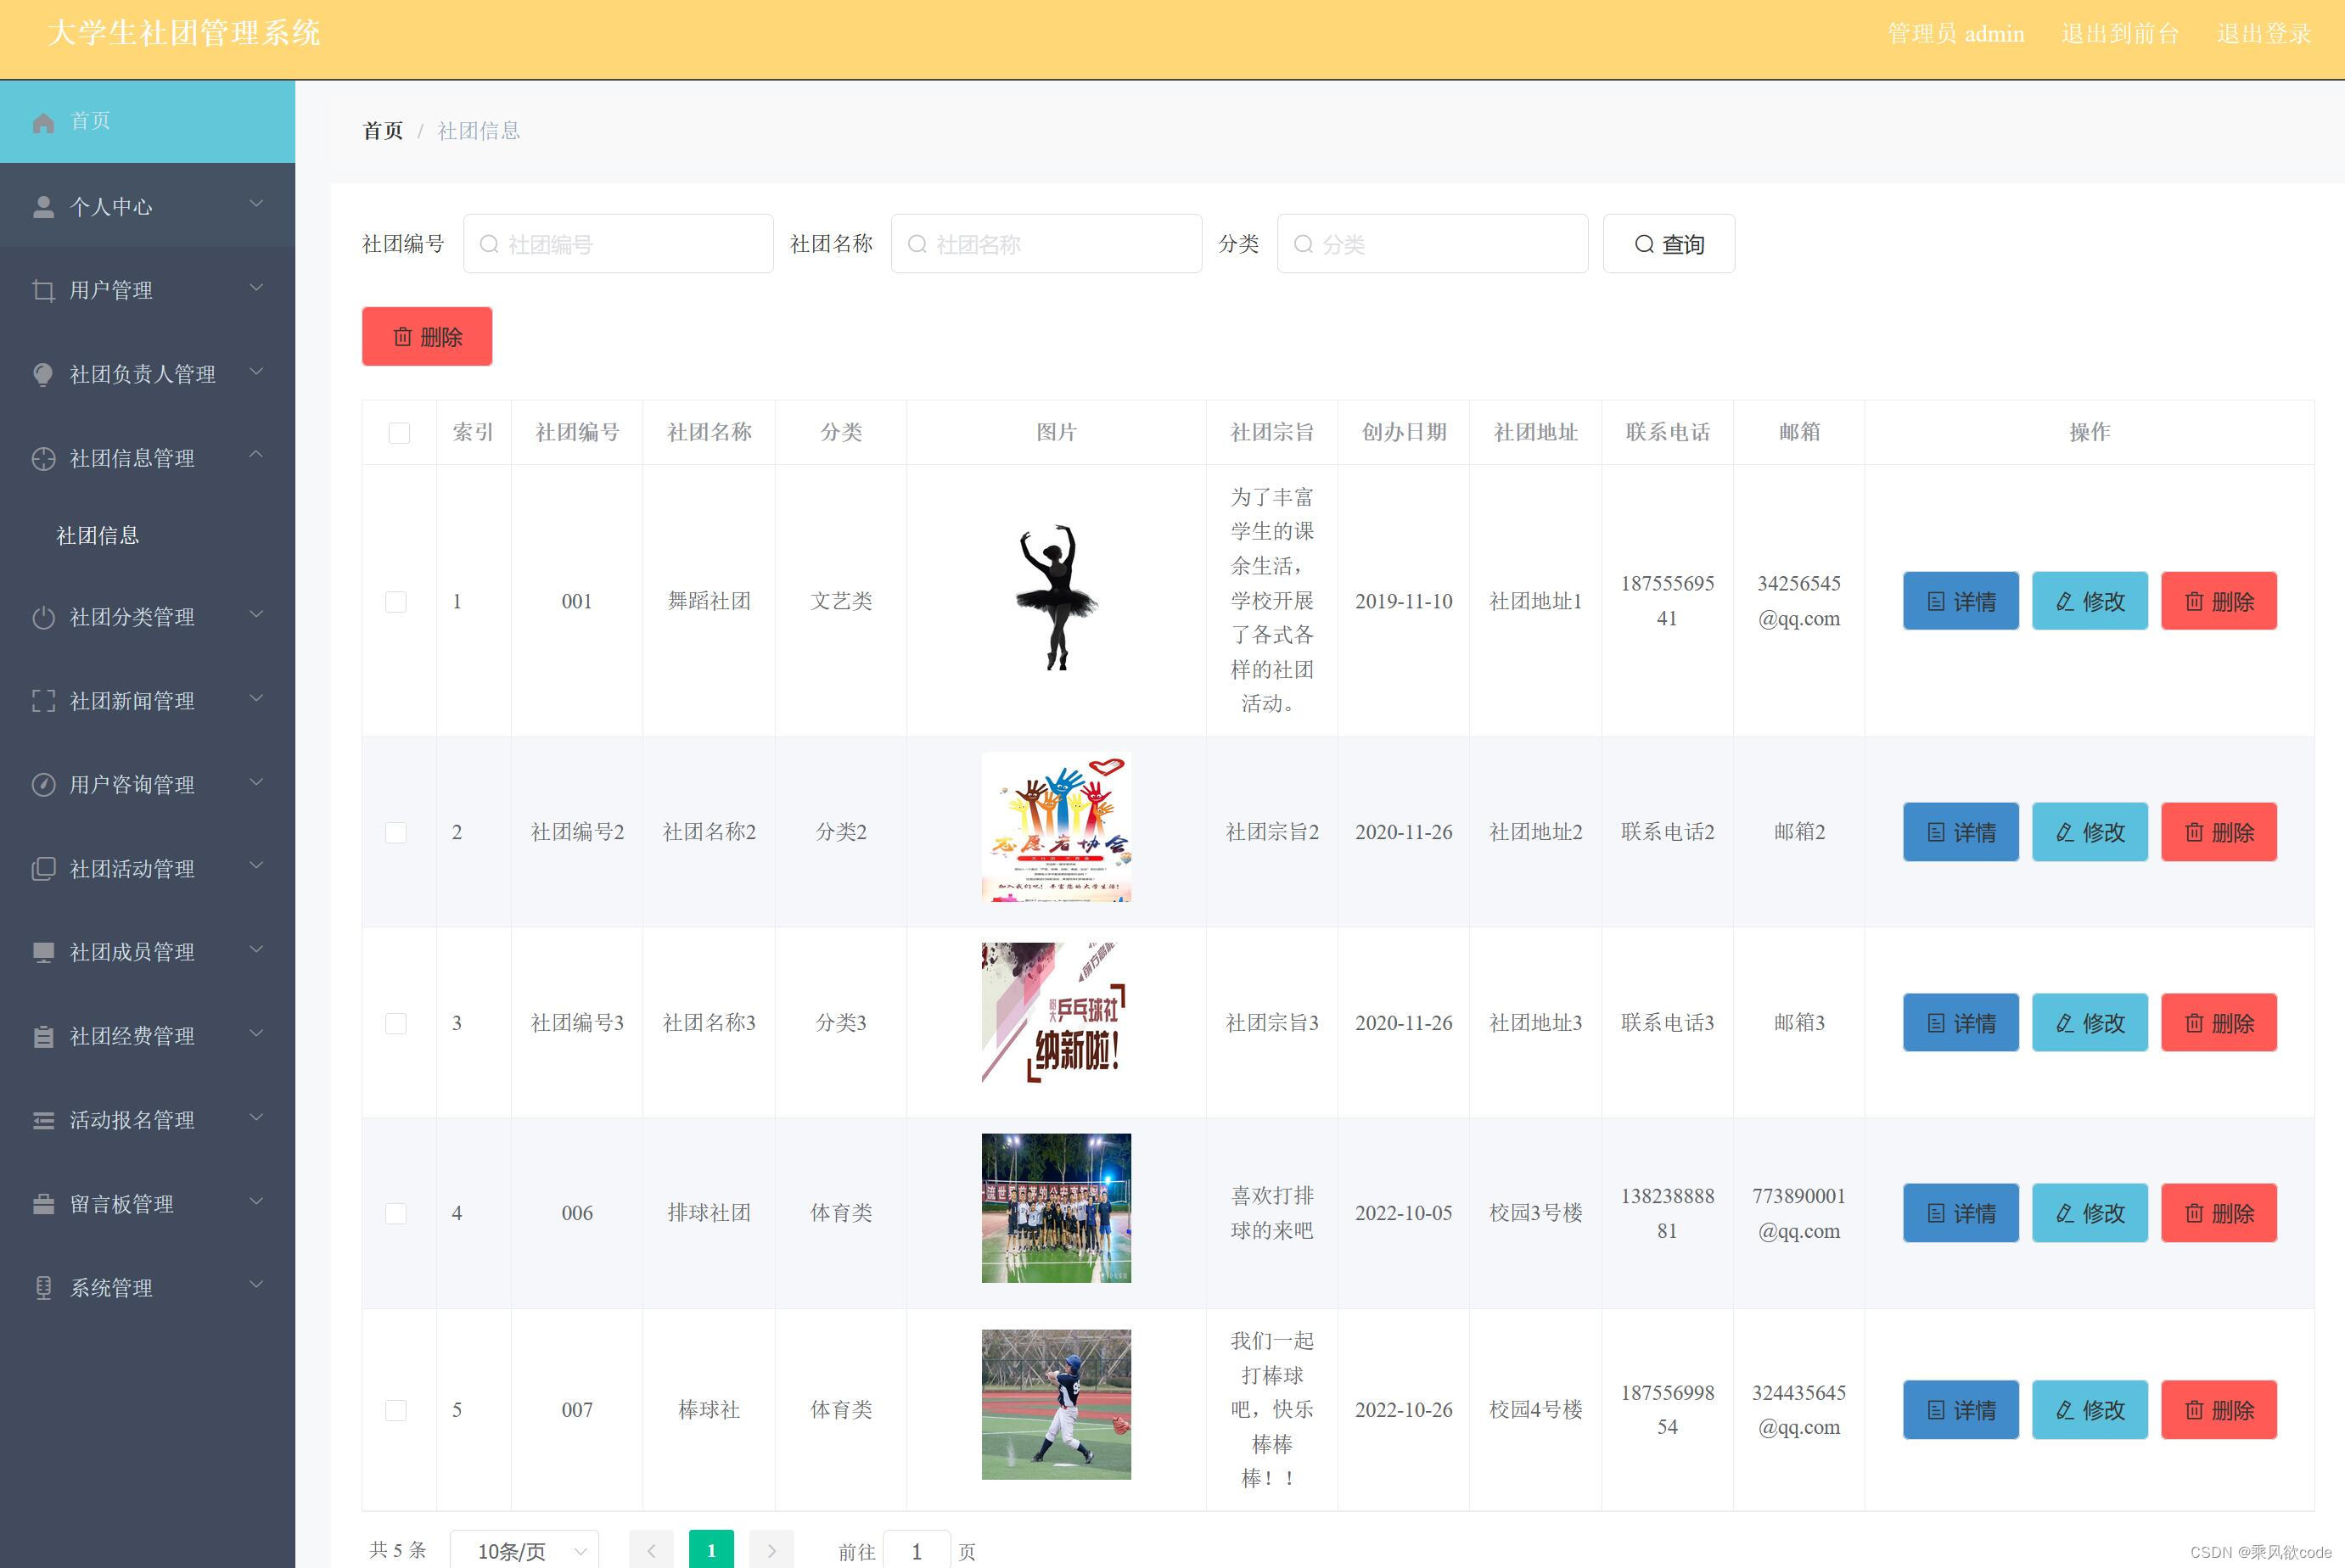Tick the checkbox for 舞蹈社团 row
The width and height of the screenshot is (2345, 1568).
click(396, 601)
